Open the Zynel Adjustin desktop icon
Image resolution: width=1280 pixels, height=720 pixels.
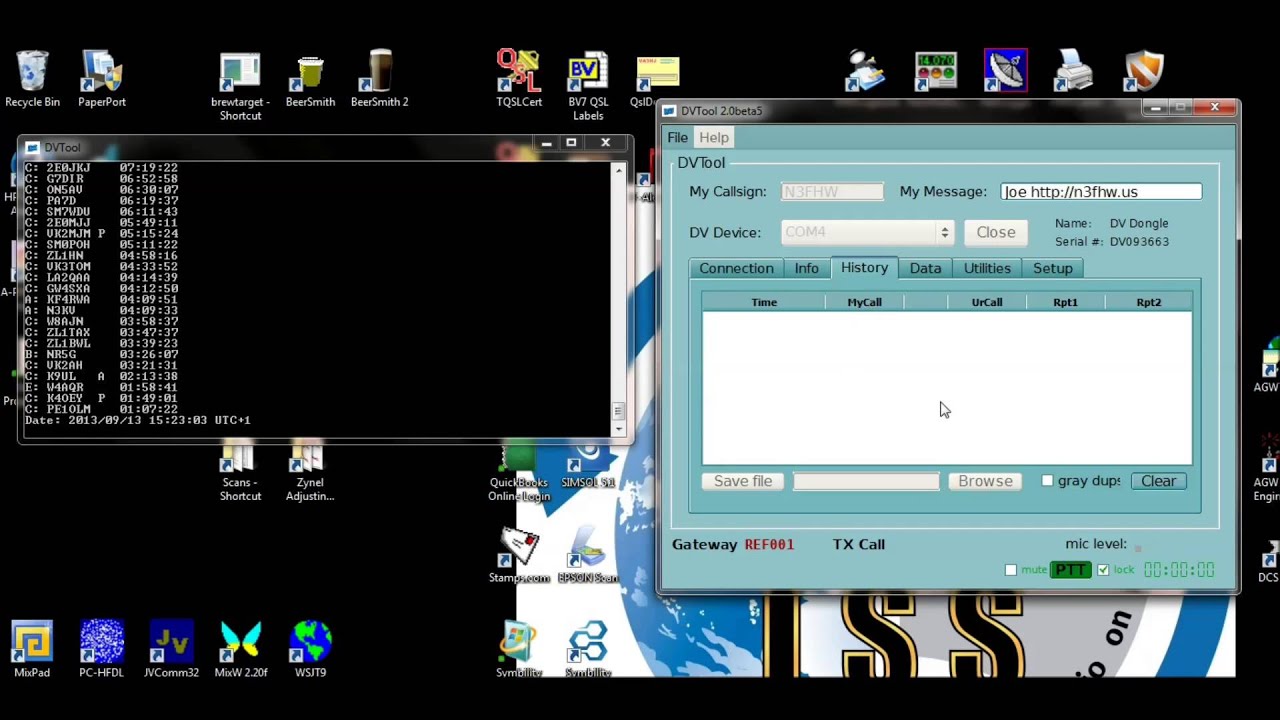click(309, 473)
